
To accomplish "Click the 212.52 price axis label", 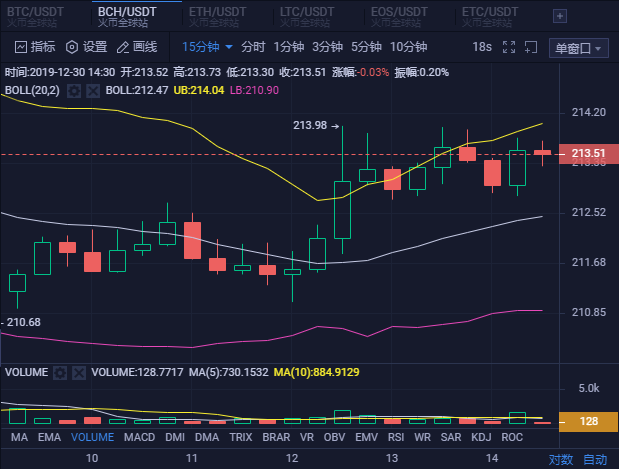I will coord(589,212).
